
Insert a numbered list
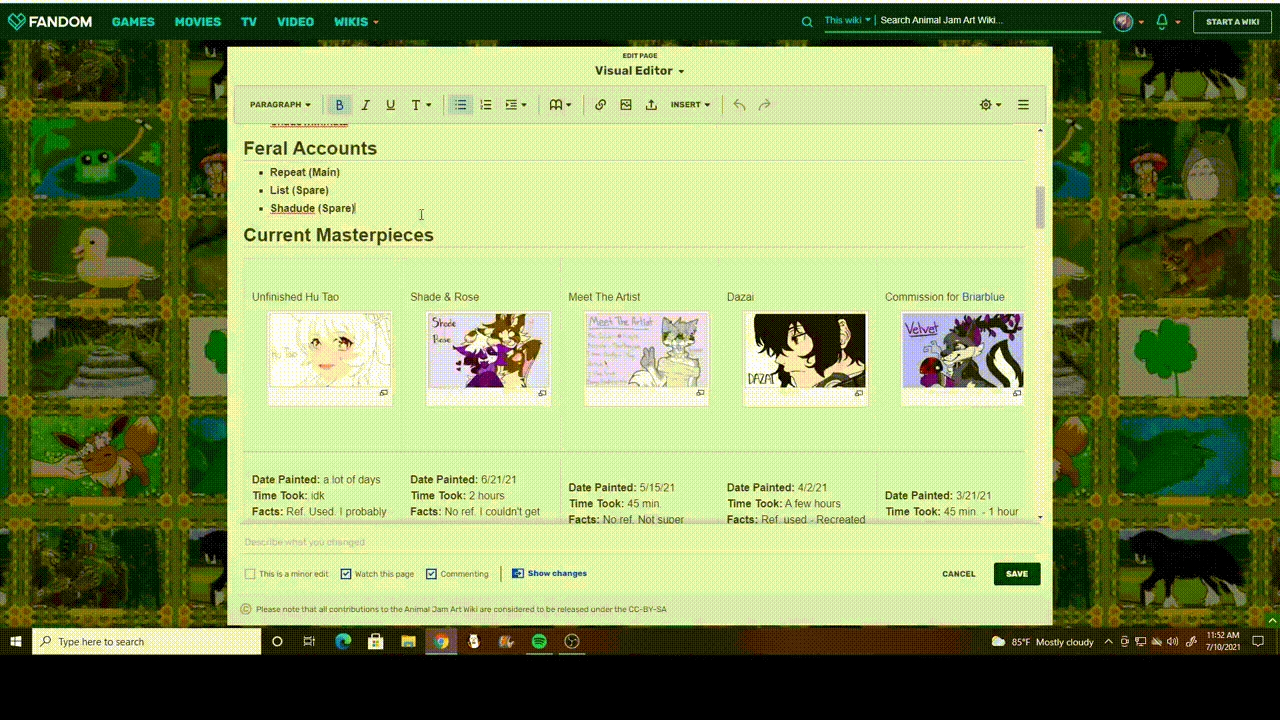coord(486,105)
